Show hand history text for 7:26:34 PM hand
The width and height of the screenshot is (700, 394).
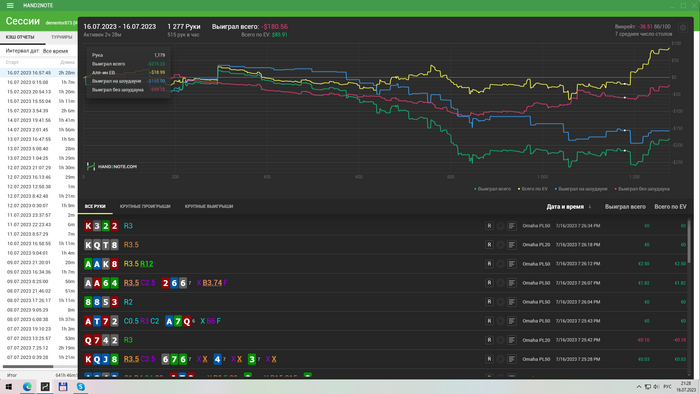pos(512,226)
